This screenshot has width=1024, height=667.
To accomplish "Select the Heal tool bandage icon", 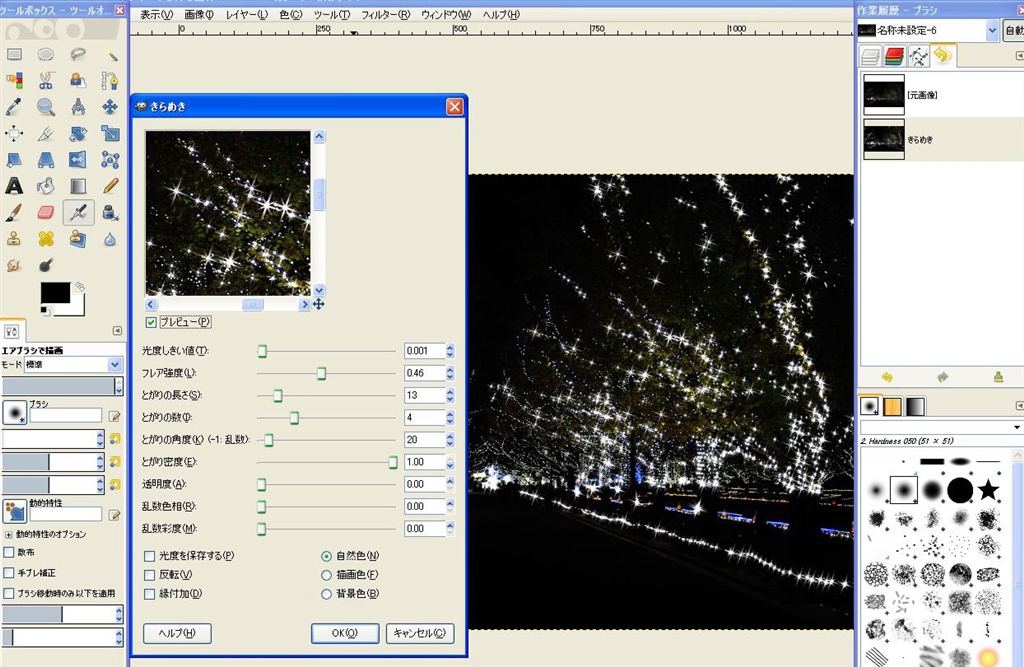I will [x=46, y=238].
